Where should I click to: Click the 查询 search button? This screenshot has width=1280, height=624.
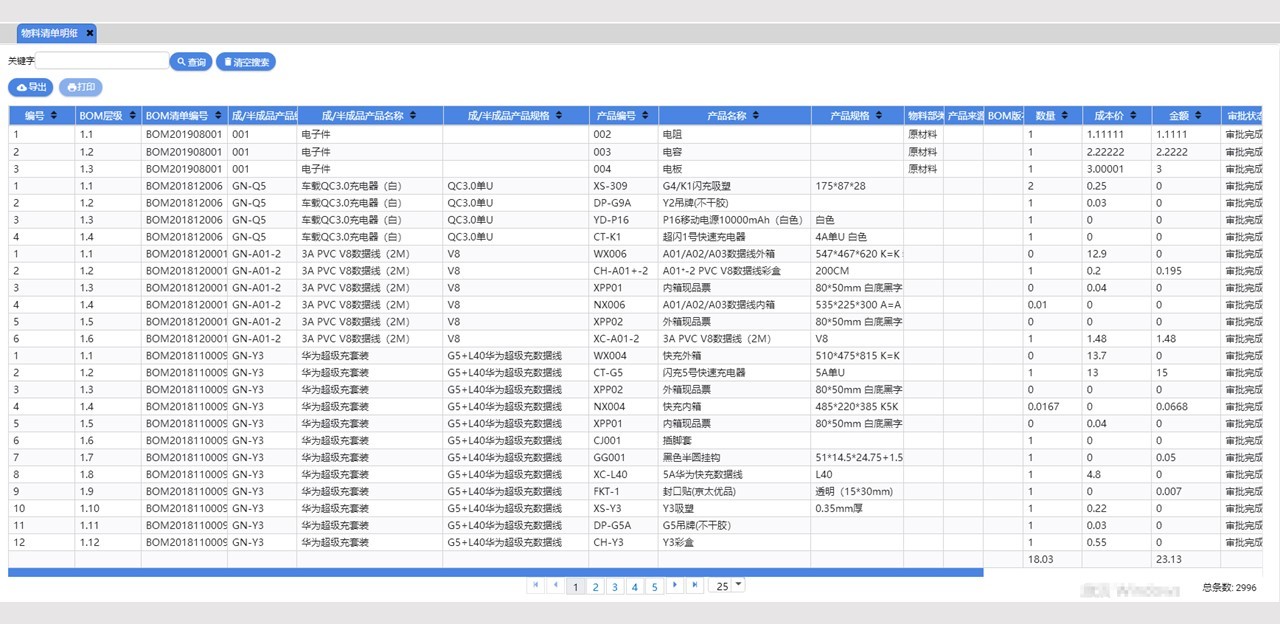(191, 62)
